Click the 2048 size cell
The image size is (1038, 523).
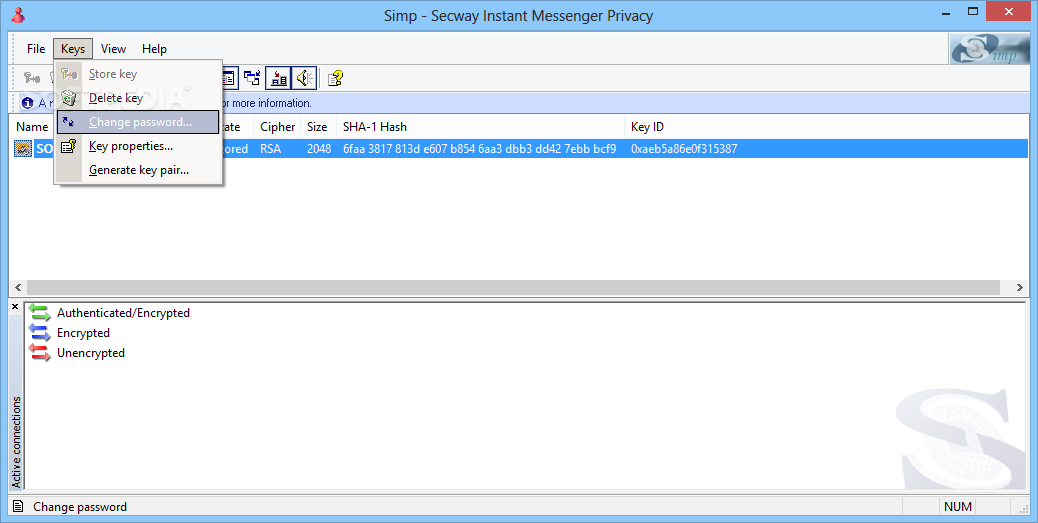tap(319, 149)
